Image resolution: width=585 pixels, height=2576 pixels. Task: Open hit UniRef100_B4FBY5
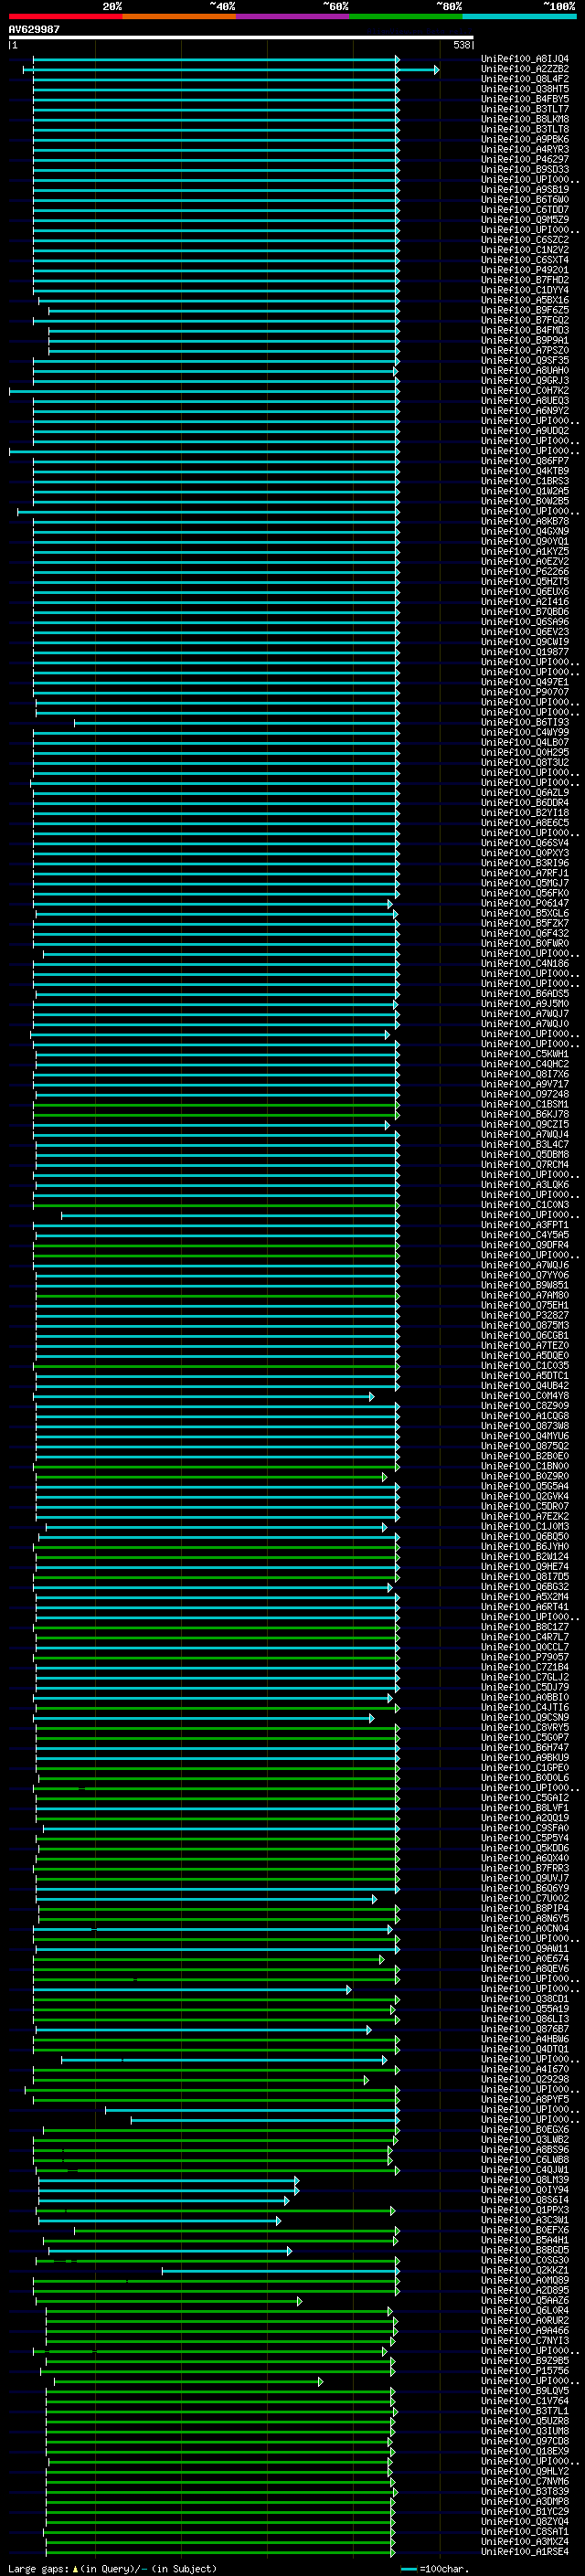pyautogui.click(x=525, y=99)
